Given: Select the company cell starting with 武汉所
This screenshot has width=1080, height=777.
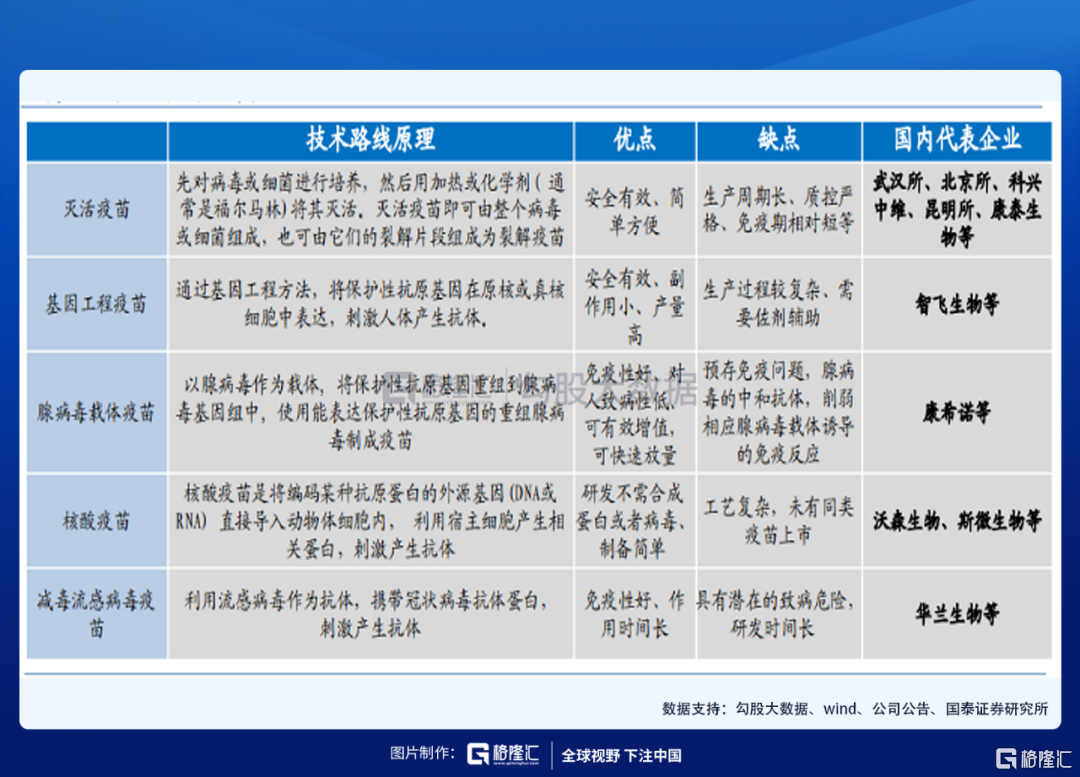Looking at the screenshot, I should (957, 210).
